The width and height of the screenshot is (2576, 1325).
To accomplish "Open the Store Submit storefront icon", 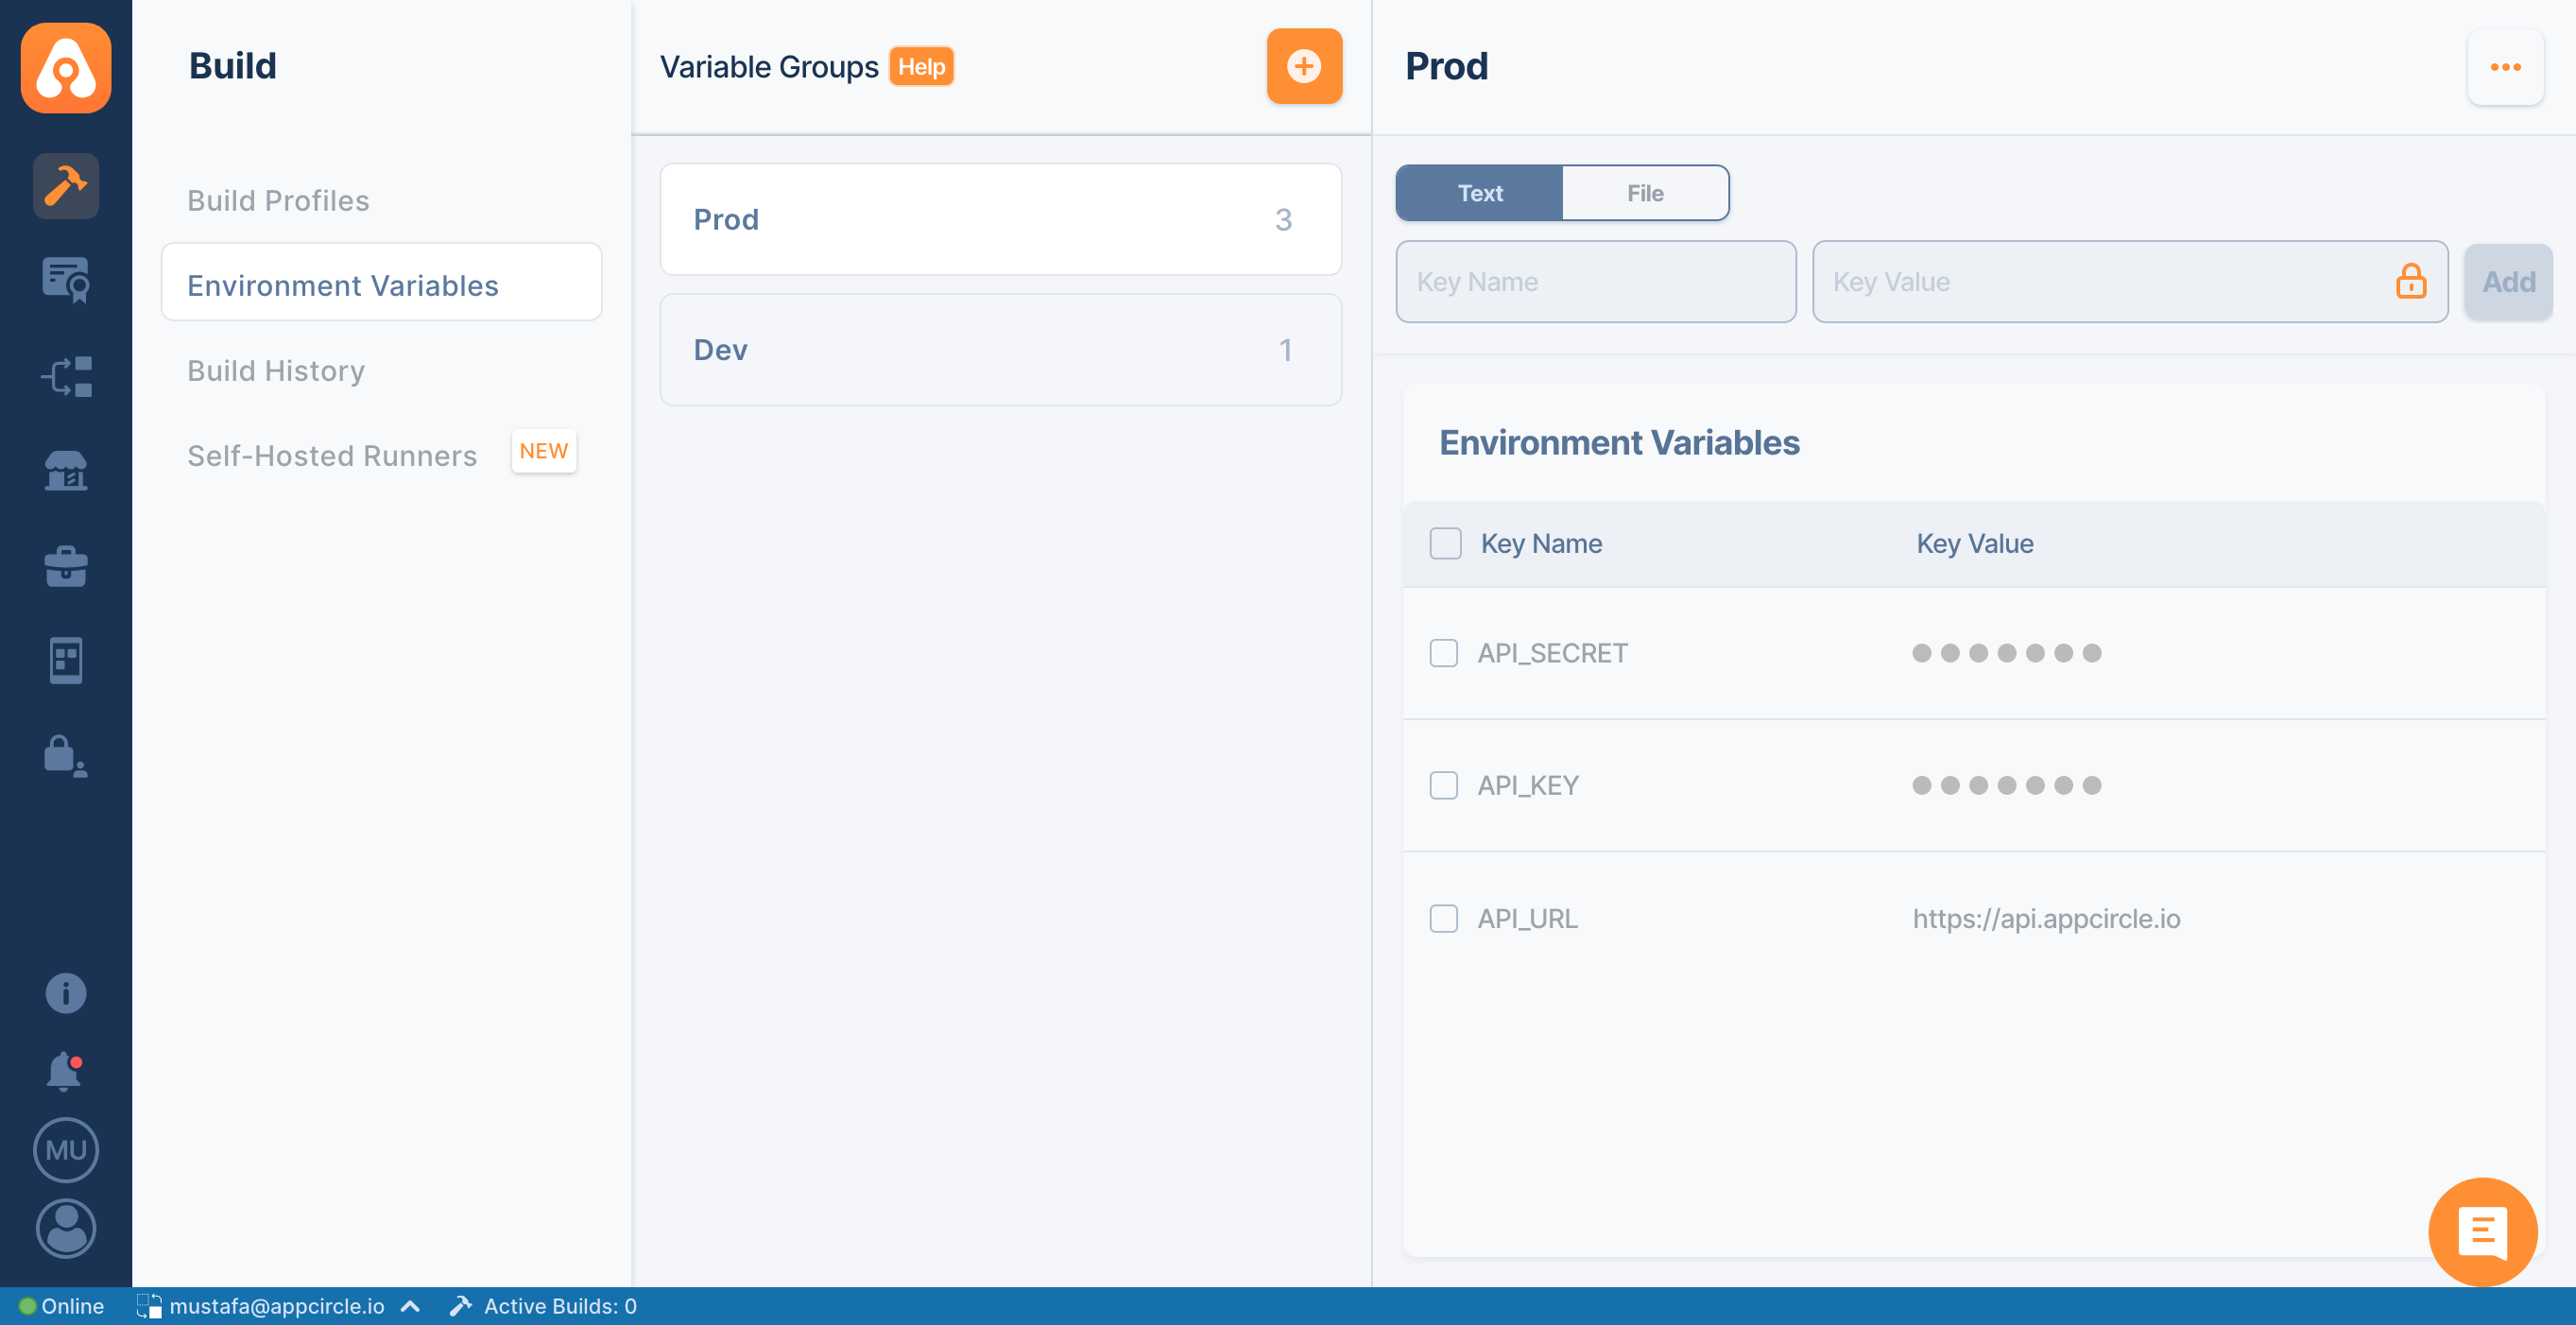I will [66, 470].
